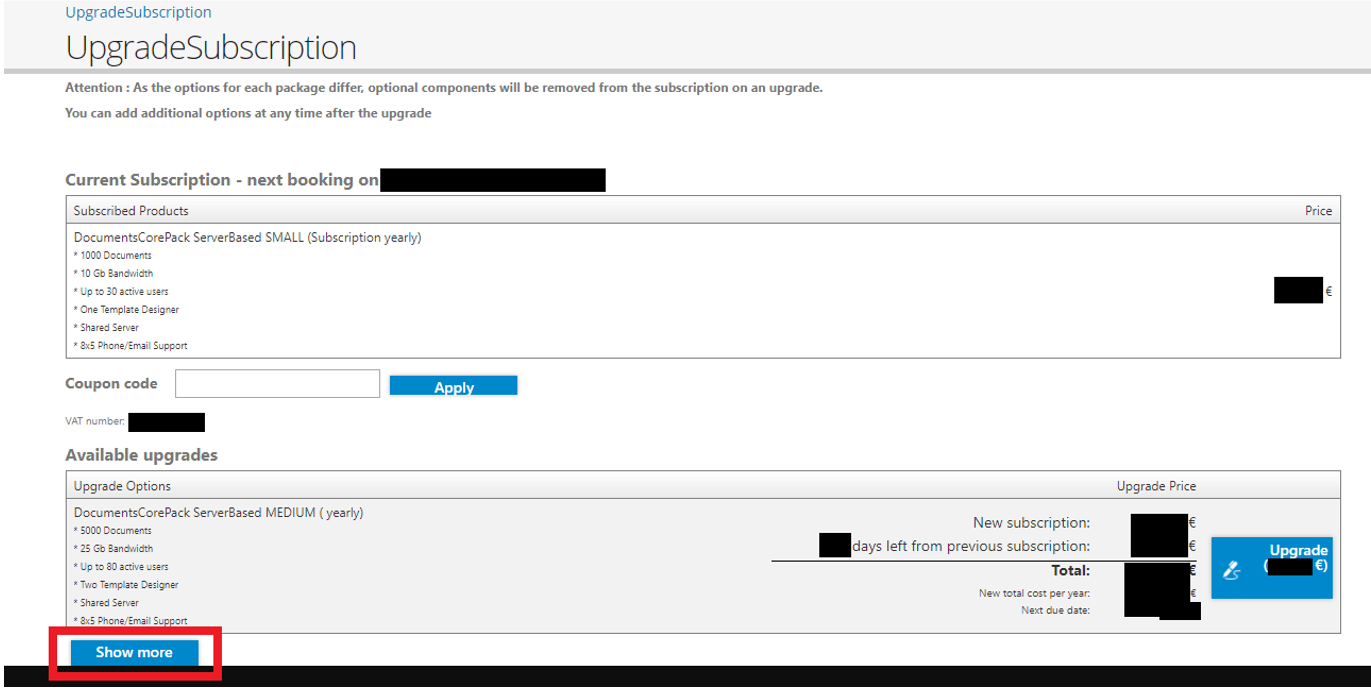Click the 'Price' column header
The image size is (1371, 690).
tap(1318, 211)
